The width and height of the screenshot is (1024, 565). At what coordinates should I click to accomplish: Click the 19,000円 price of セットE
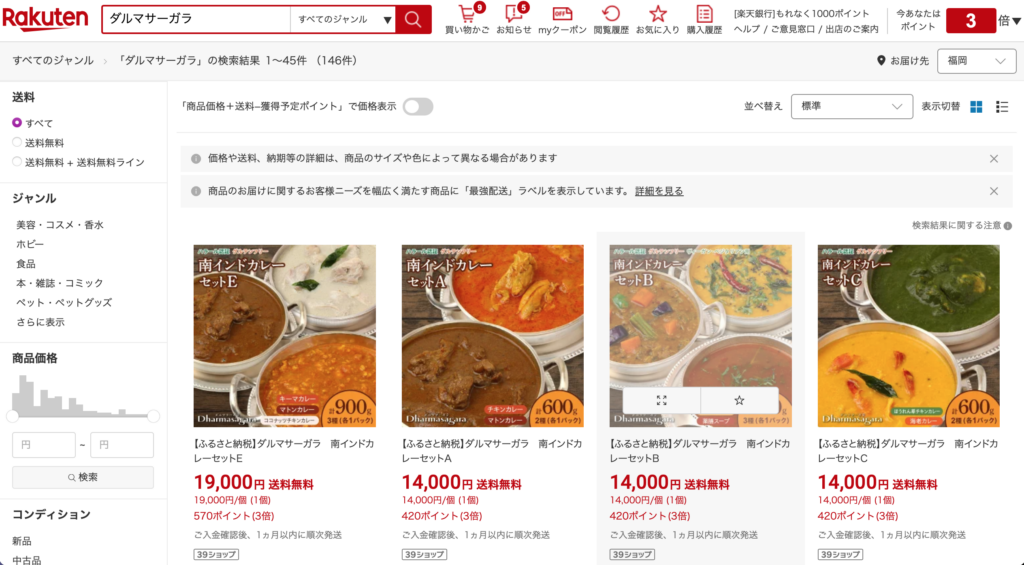click(229, 483)
